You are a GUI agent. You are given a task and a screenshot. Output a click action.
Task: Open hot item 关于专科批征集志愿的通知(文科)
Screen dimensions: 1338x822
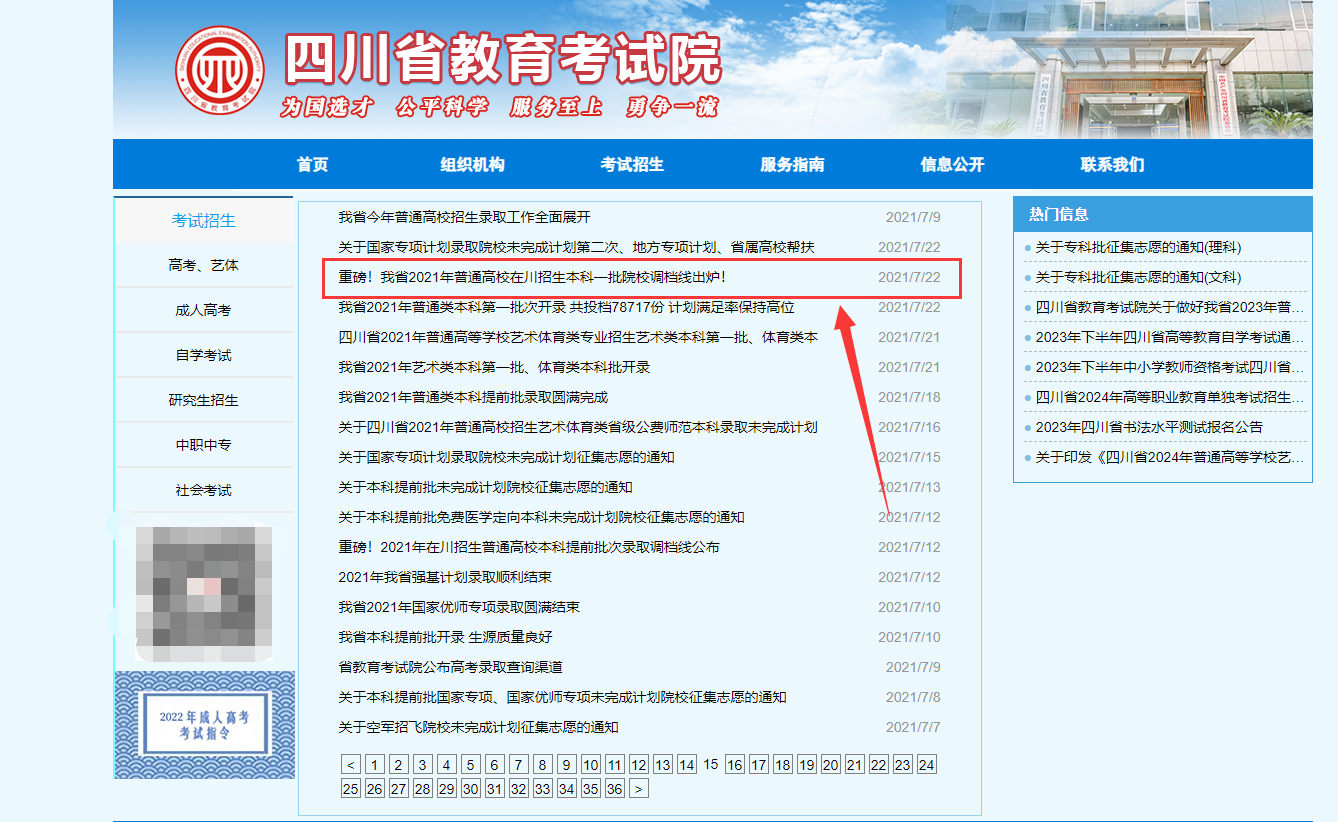coord(1138,277)
